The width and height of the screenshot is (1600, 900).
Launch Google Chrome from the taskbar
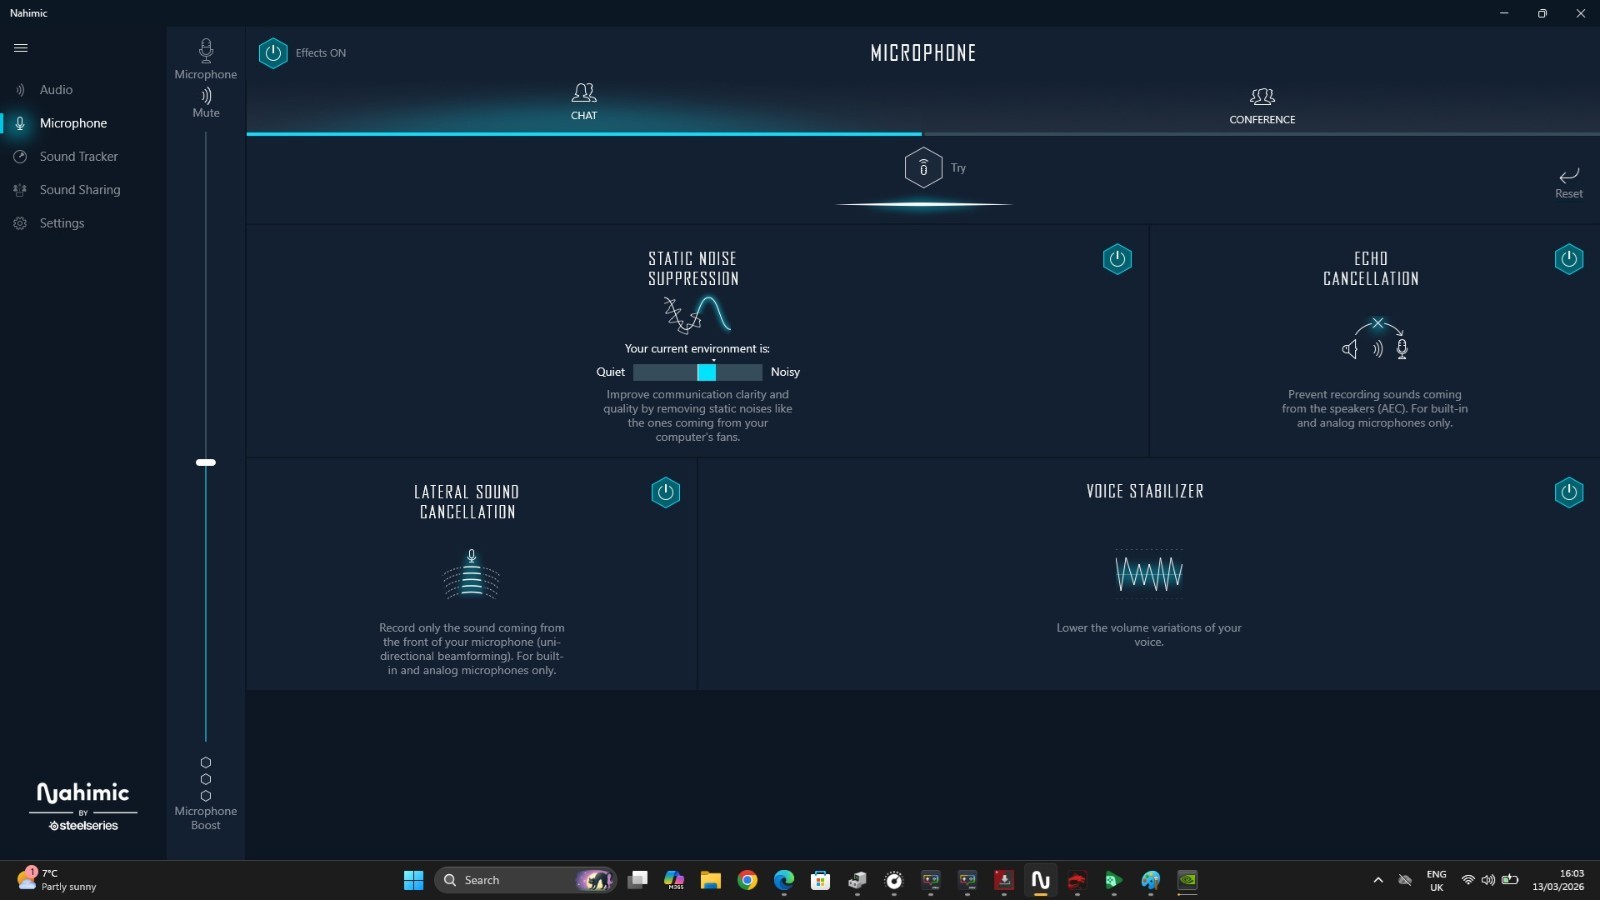click(x=747, y=880)
